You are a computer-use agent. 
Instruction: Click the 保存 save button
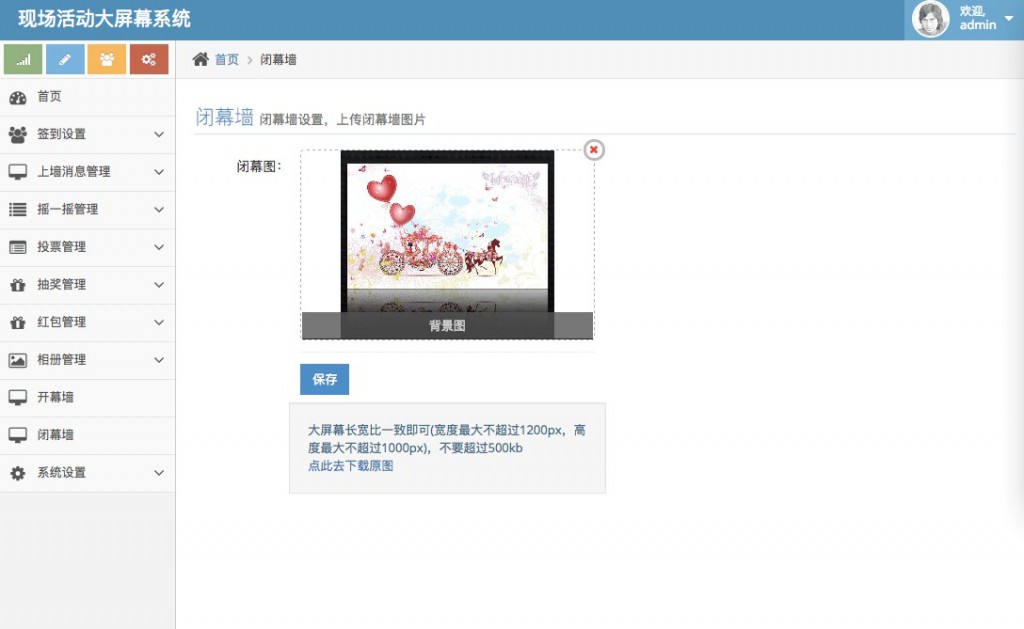325,379
